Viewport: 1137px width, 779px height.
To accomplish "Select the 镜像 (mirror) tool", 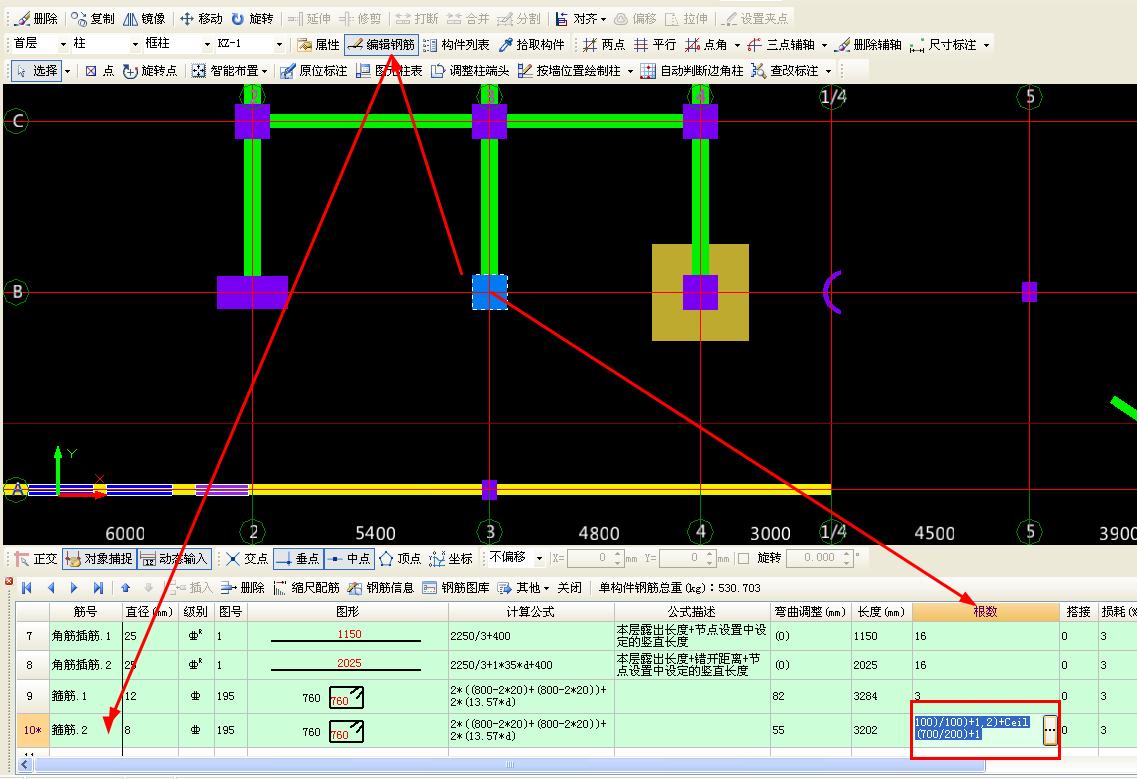I will pos(144,18).
